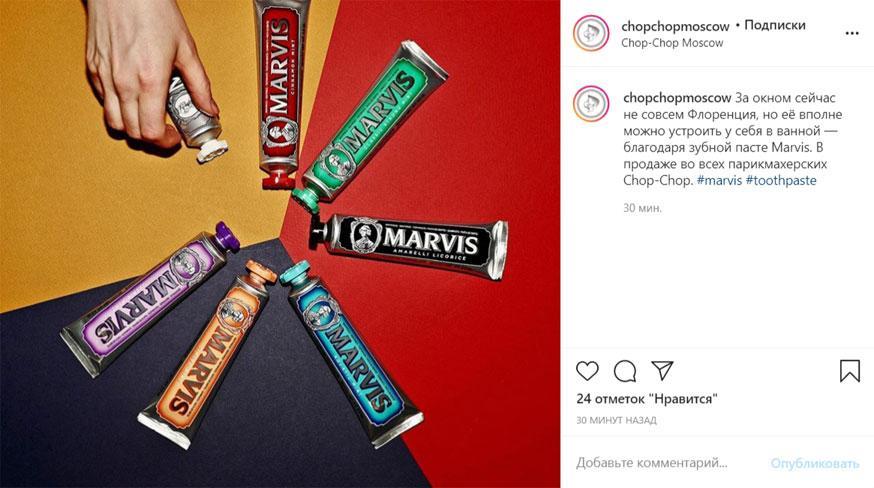
Task: Open the #toothpaste hashtag
Action: 781,180
